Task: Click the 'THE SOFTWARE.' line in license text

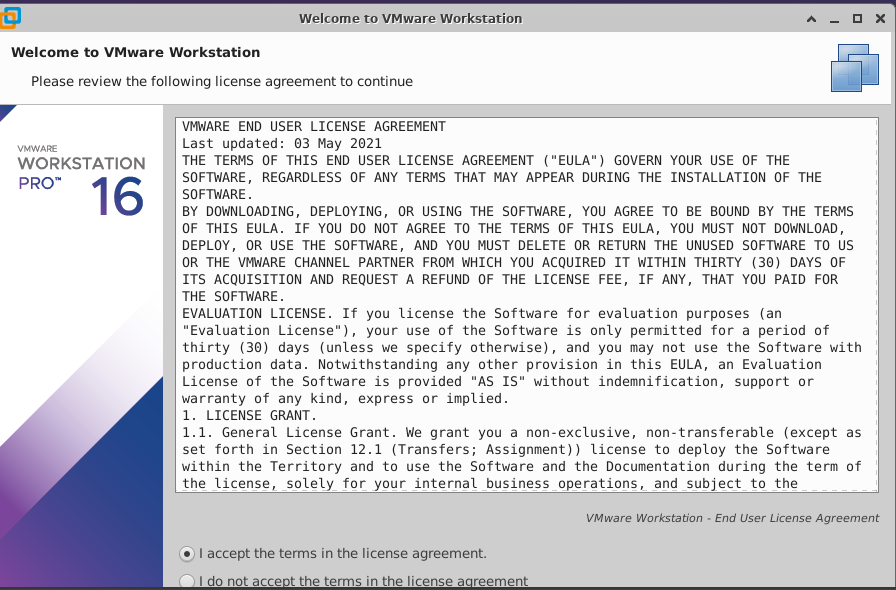Action: click(x=233, y=296)
